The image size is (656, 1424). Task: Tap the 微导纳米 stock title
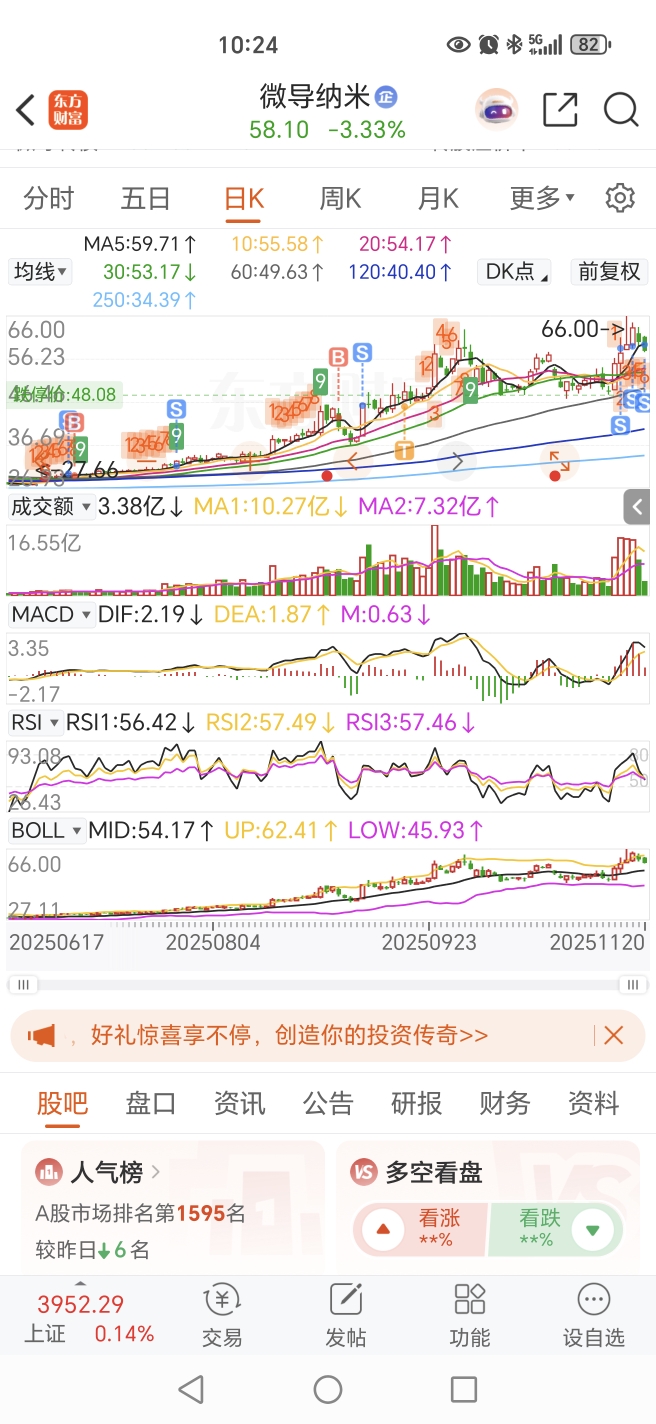click(x=315, y=96)
